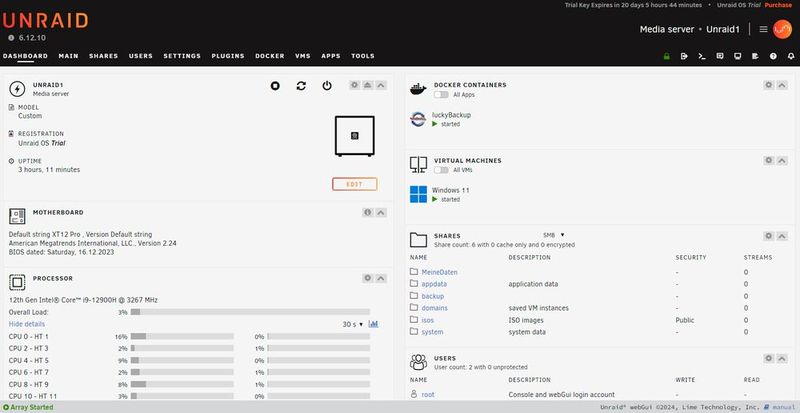Click the Info monitor icon in top toolbar
Viewport: 800px width, 413px height.
click(738, 56)
